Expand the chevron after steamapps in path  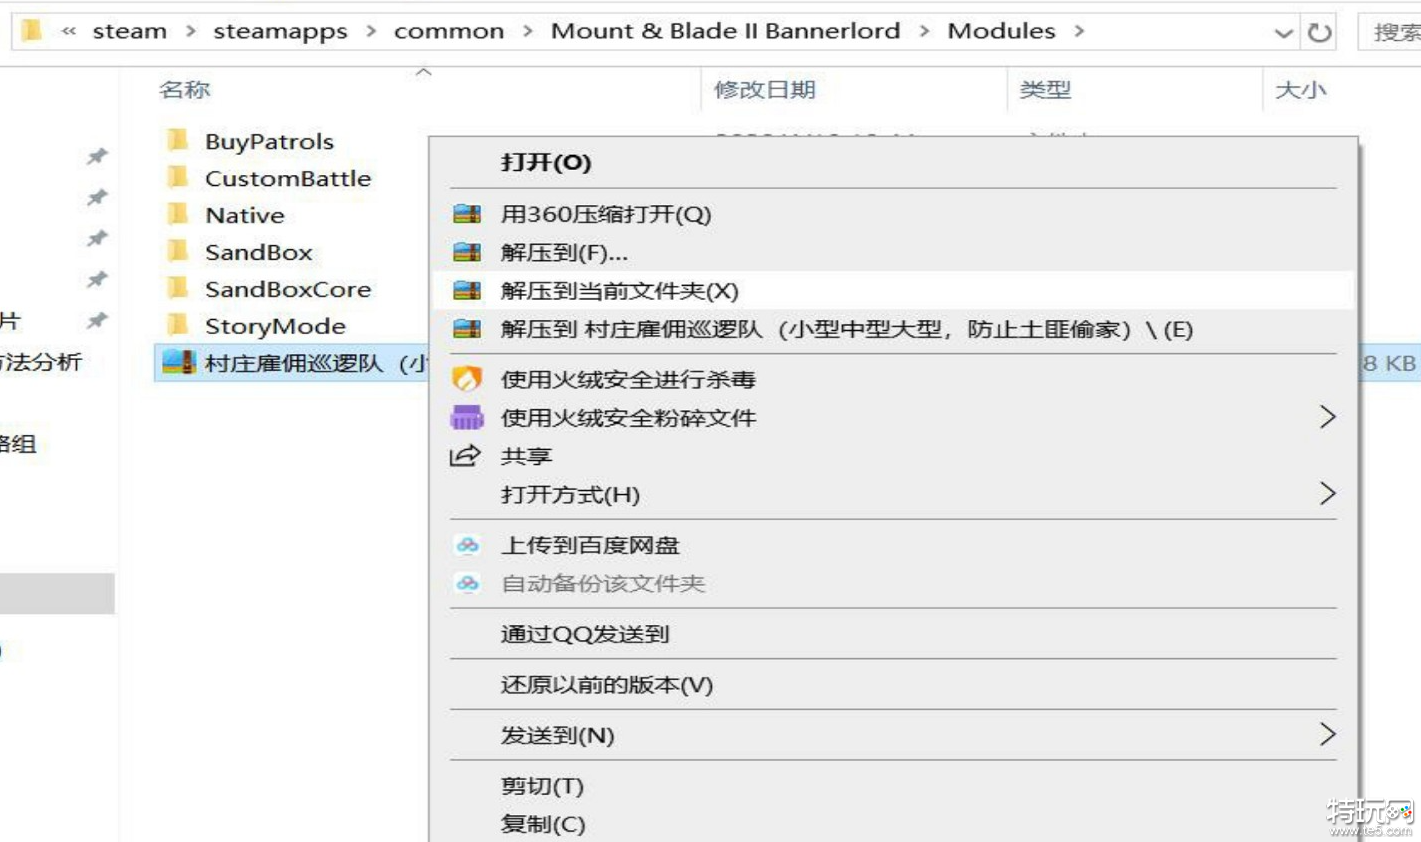371,32
